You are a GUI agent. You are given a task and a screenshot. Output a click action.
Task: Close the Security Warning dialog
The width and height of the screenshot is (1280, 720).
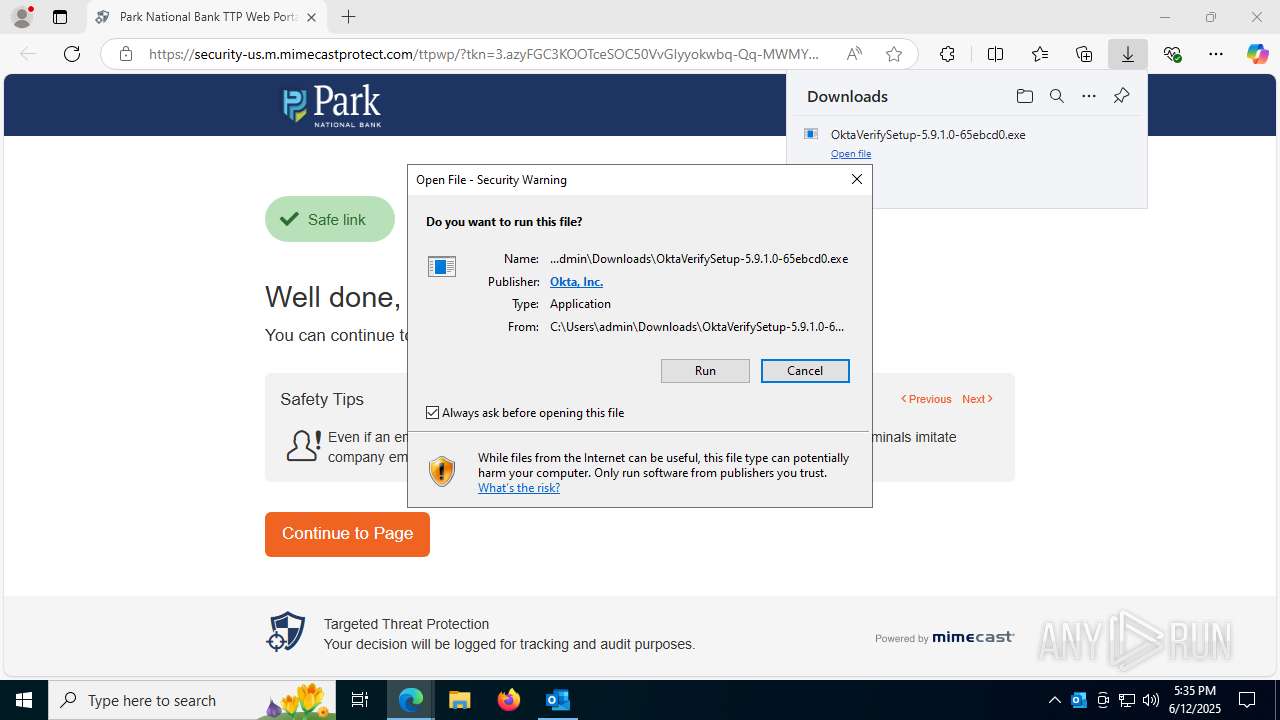[x=856, y=179]
